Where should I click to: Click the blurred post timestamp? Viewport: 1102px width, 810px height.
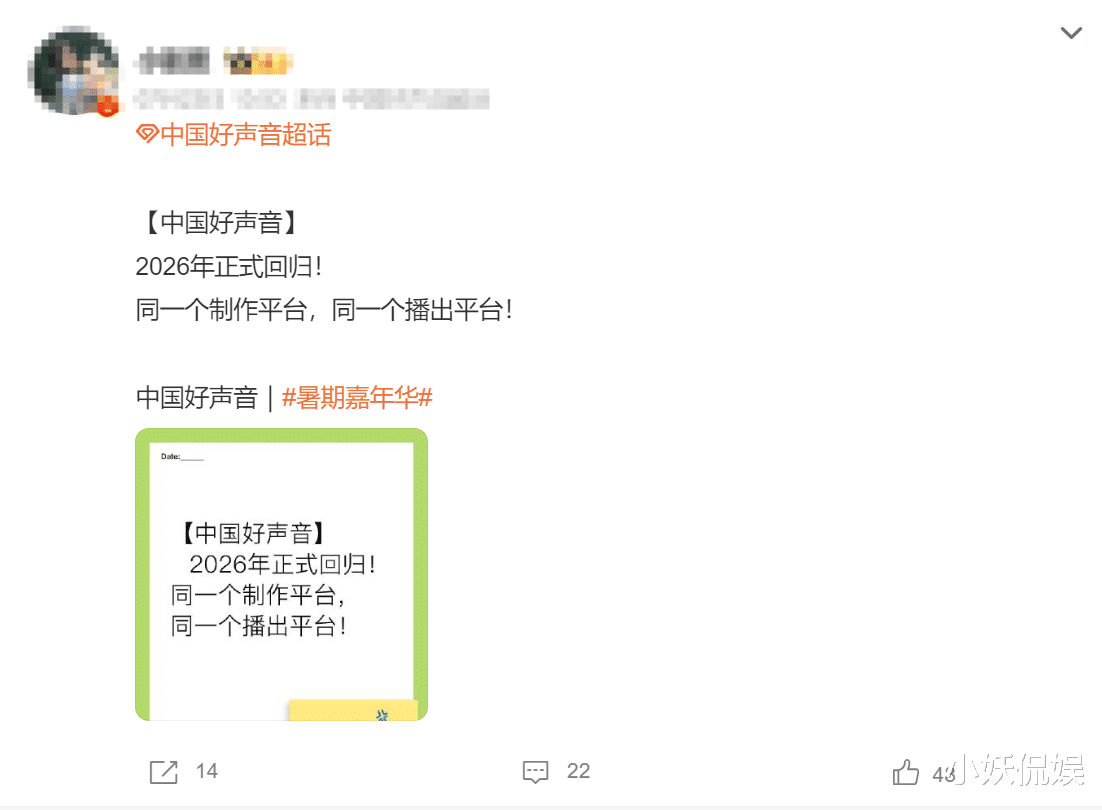(211, 99)
